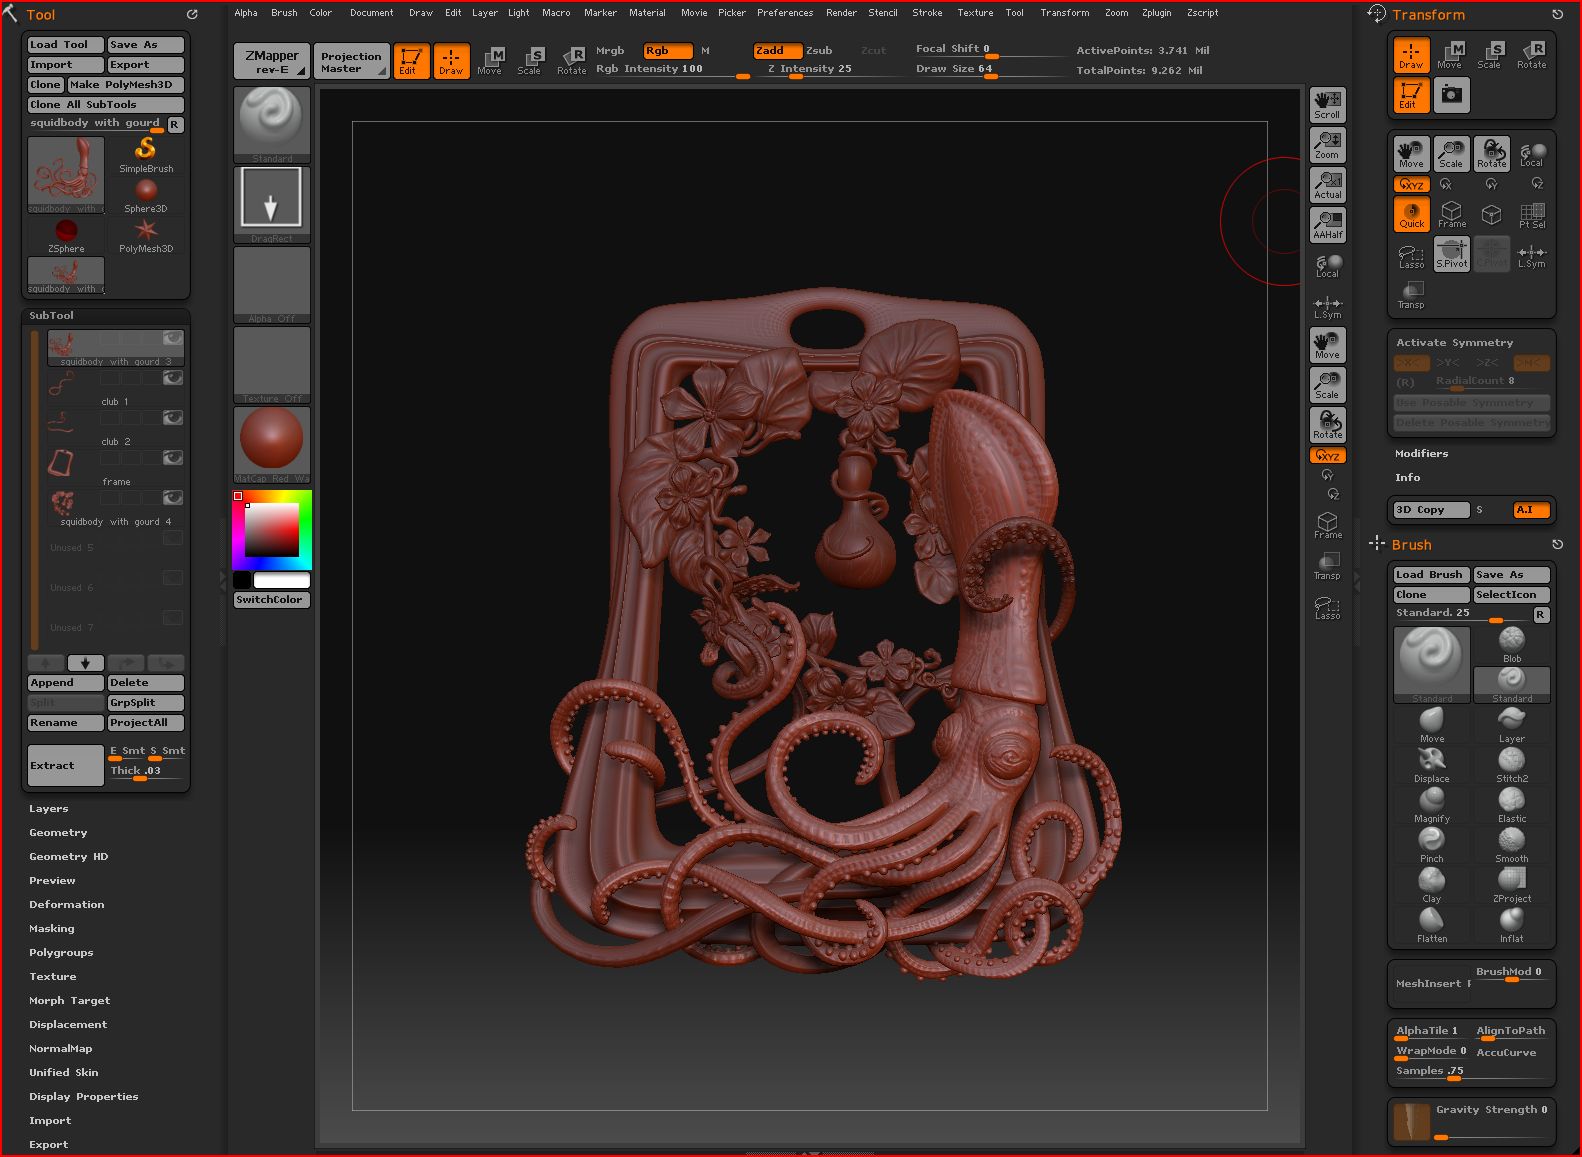Image resolution: width=1582 pixels, height=1157 pixels.
Task: Hide the club 1 subtool via eye icon
Action: (x=173, y=378)
